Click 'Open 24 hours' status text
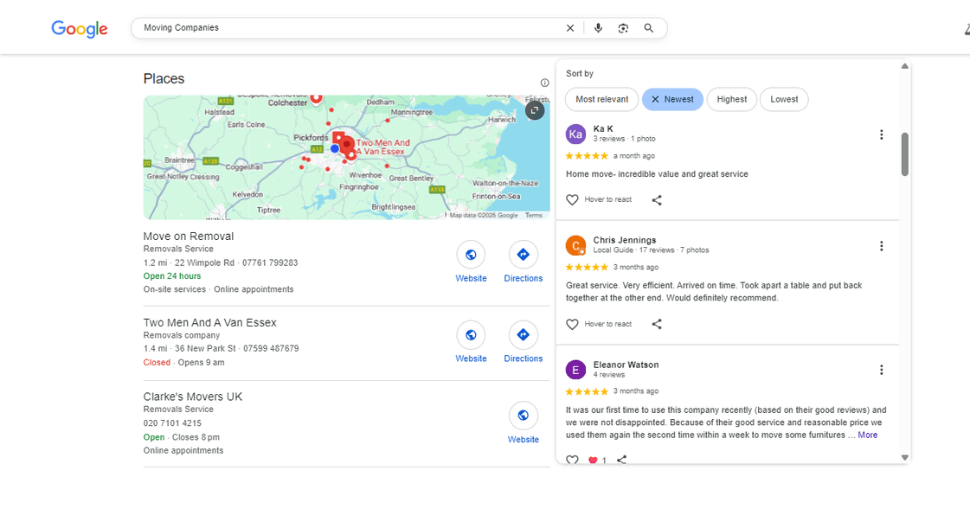Screen dimensions: 970x517 (x=172, y=276)
